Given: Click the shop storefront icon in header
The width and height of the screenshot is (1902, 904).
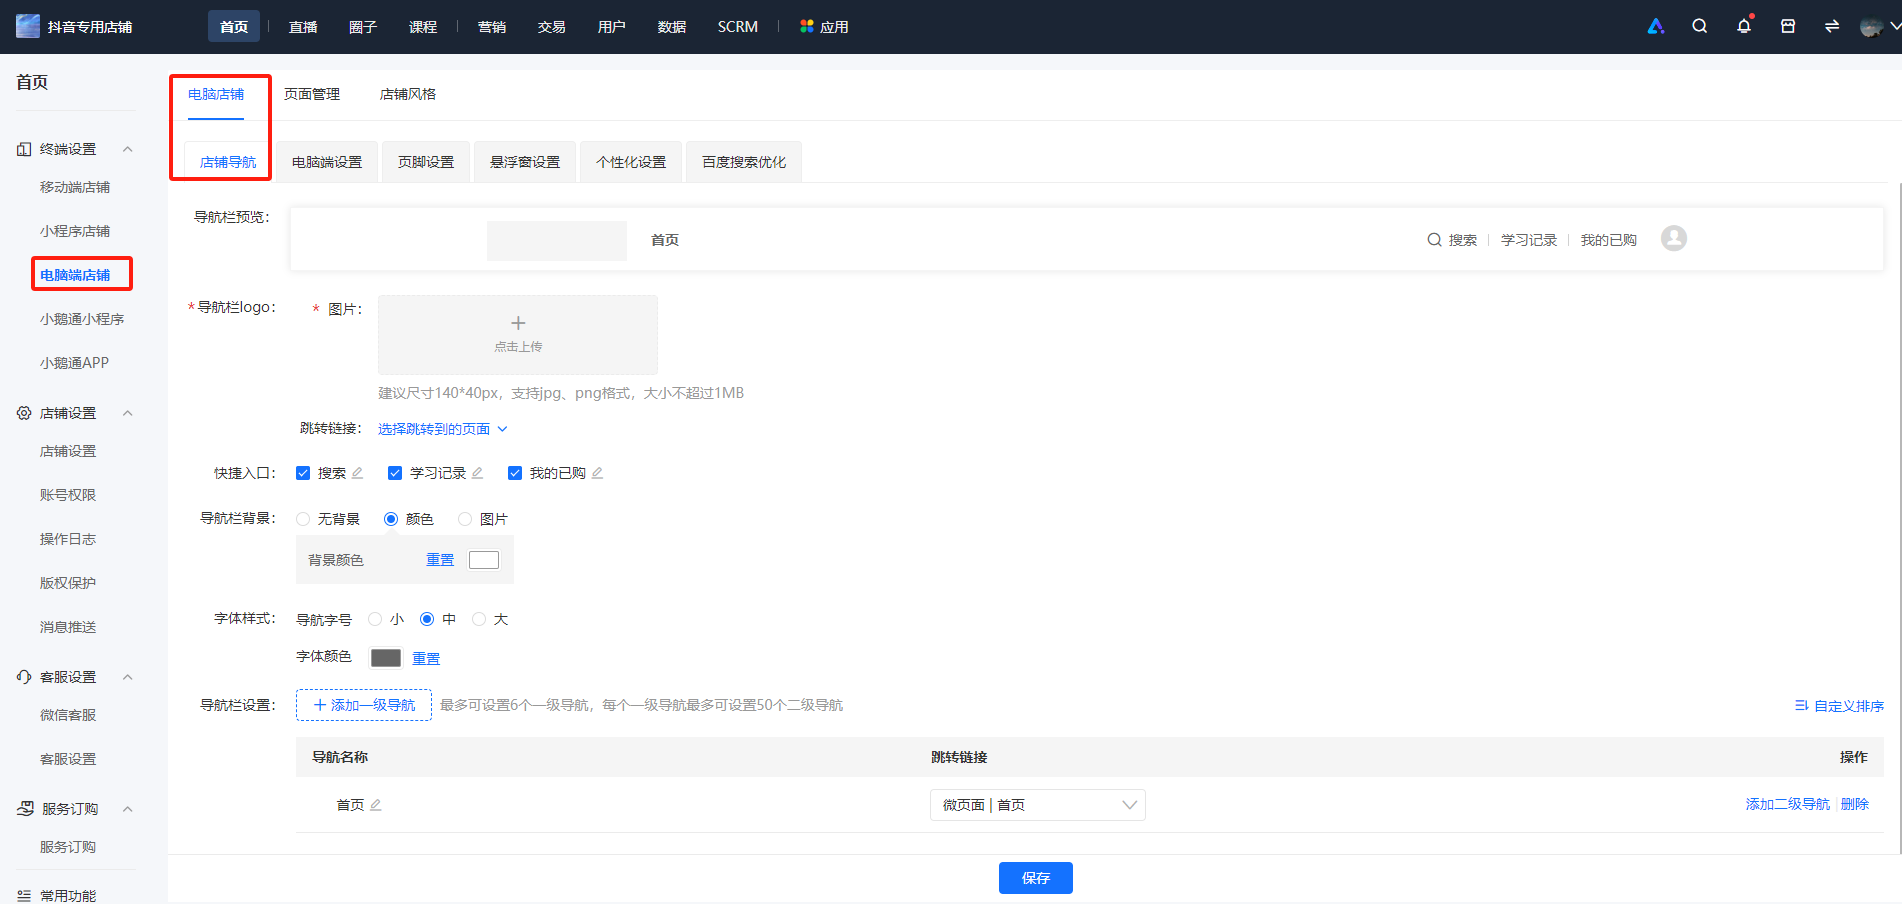Looking at the screenshot, I should click(x=1788, y=26).
